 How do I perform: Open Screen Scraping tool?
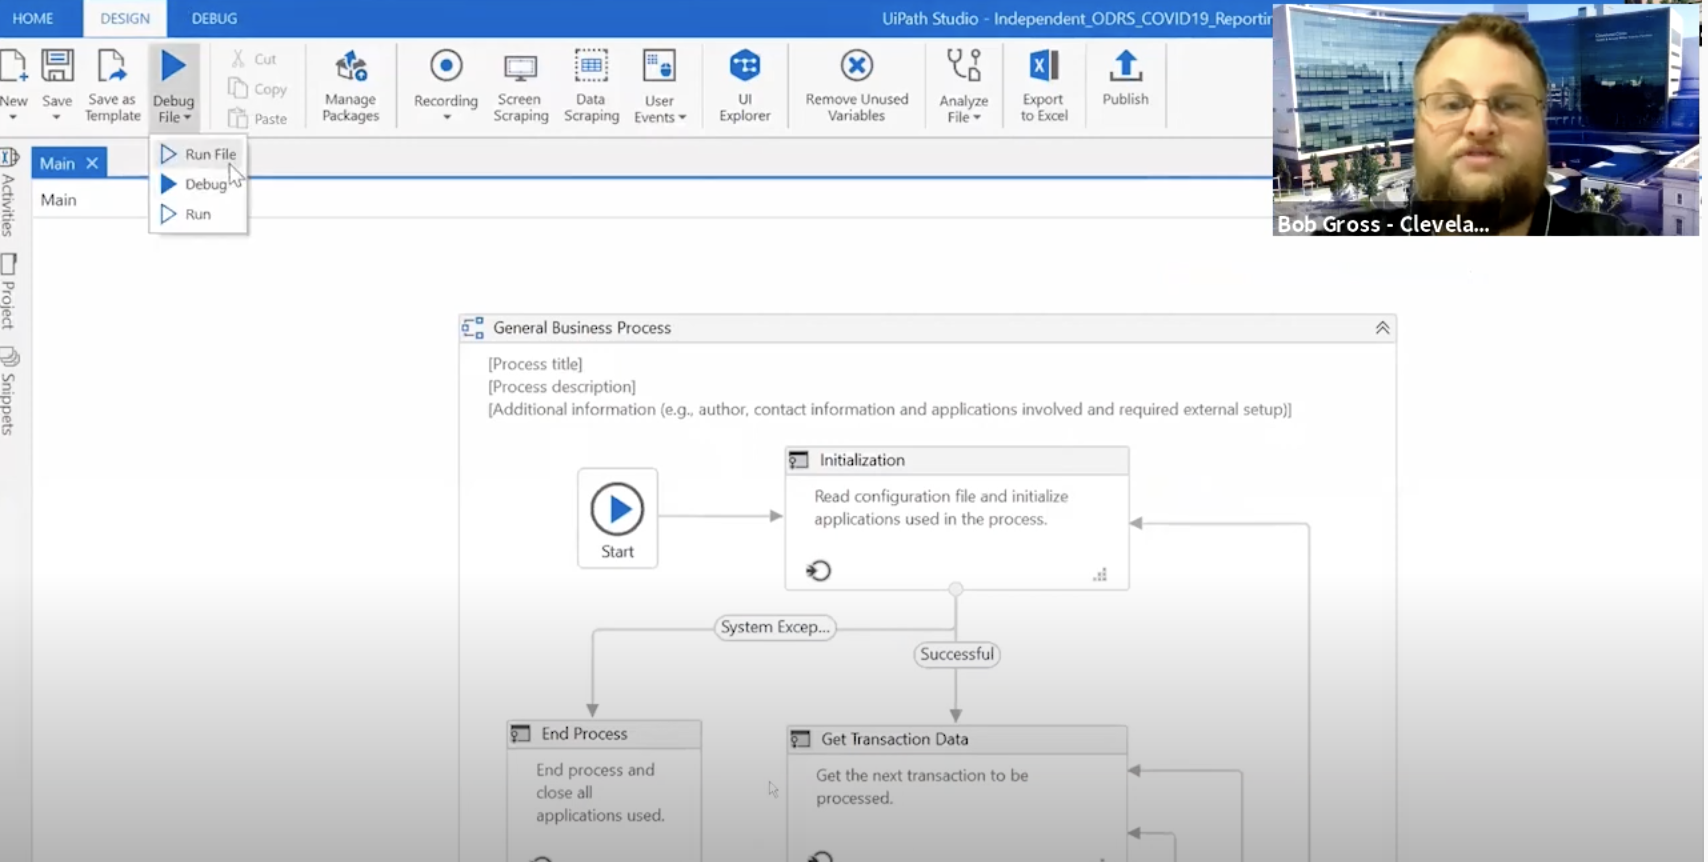[x=520, y=86]
